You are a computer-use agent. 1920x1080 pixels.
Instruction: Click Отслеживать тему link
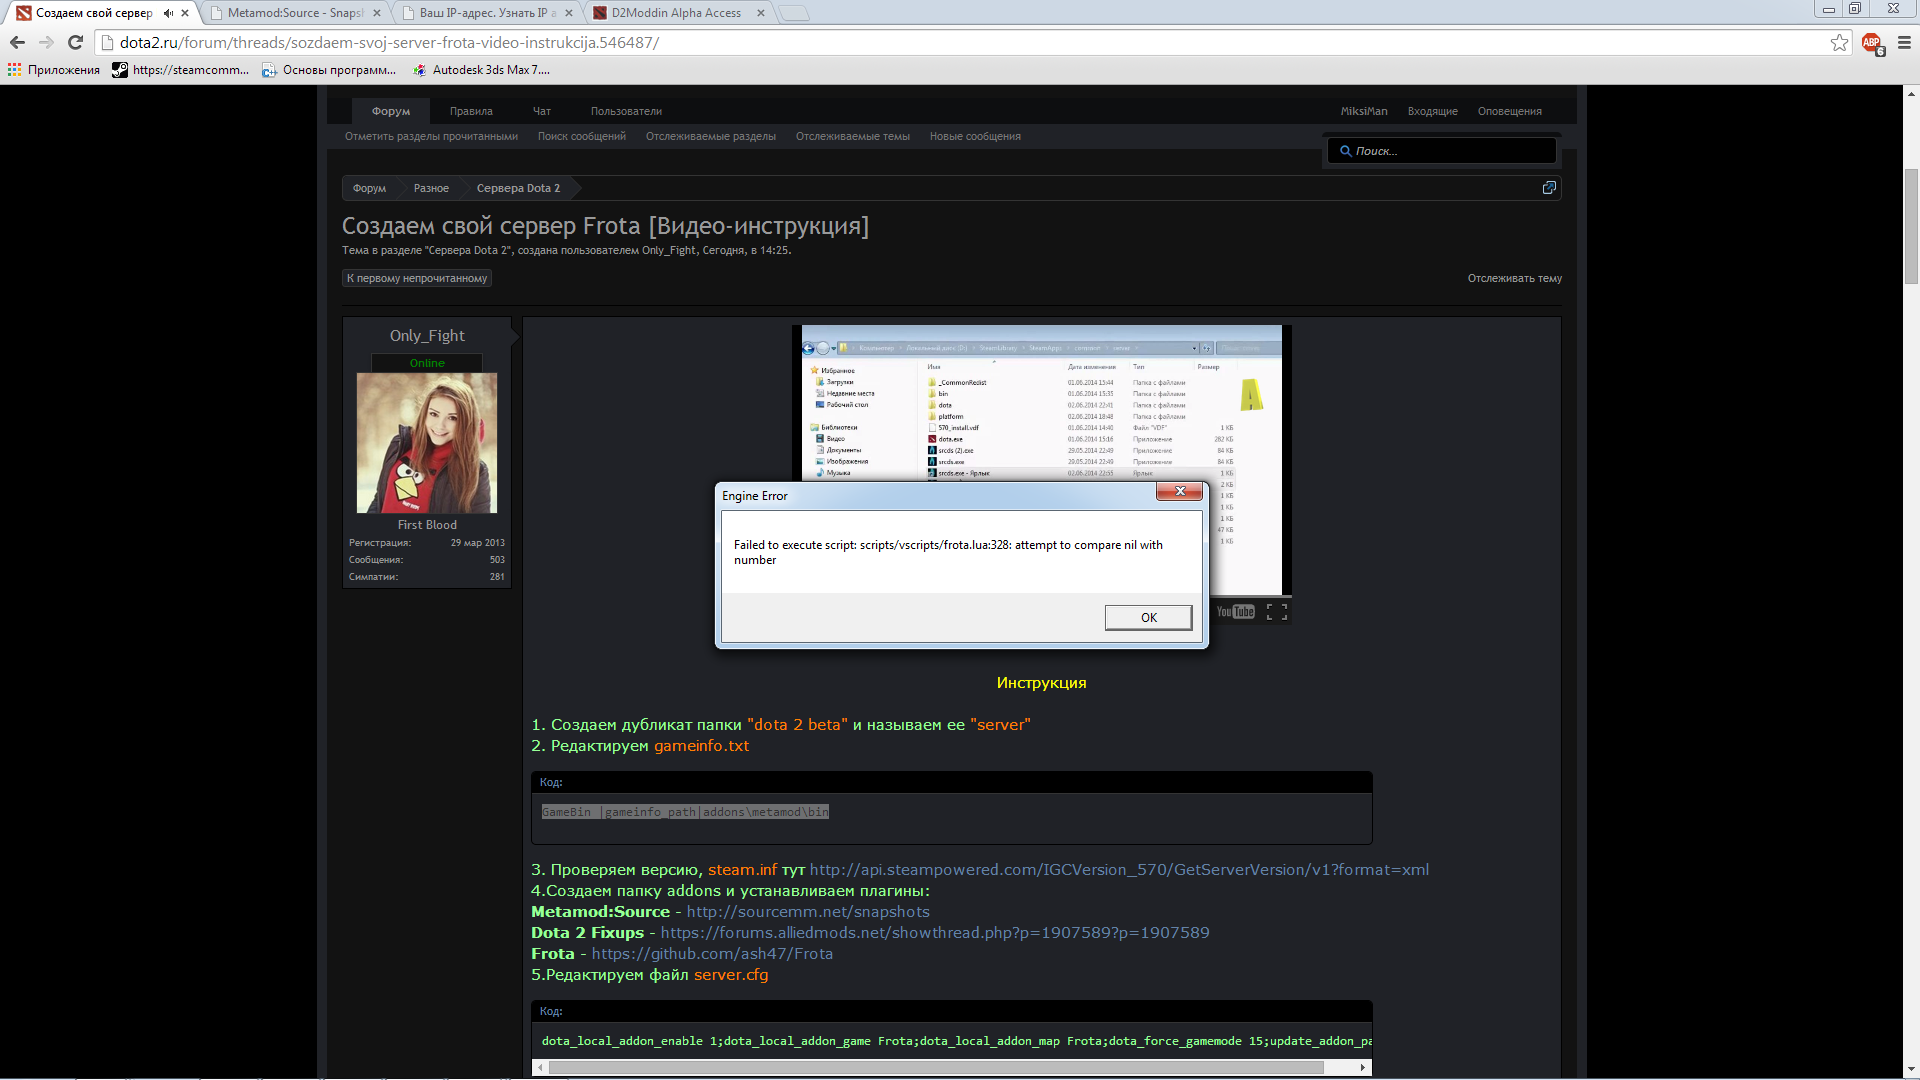pyautogui.click(x=1514, y=278)
